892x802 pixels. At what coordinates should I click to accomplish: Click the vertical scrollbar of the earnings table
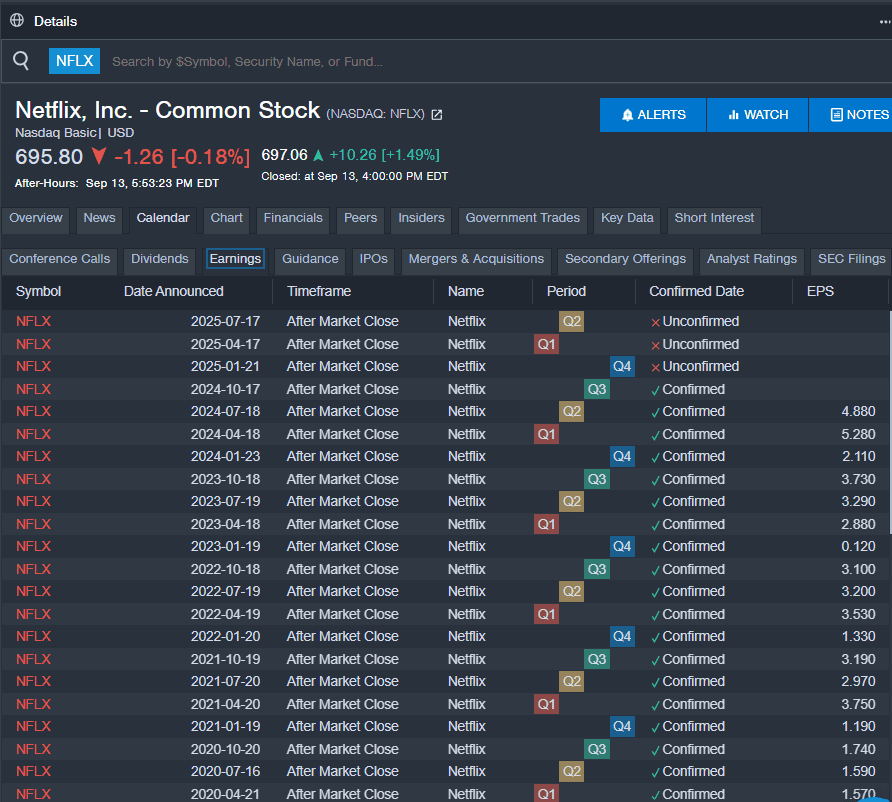click(890, 422)
